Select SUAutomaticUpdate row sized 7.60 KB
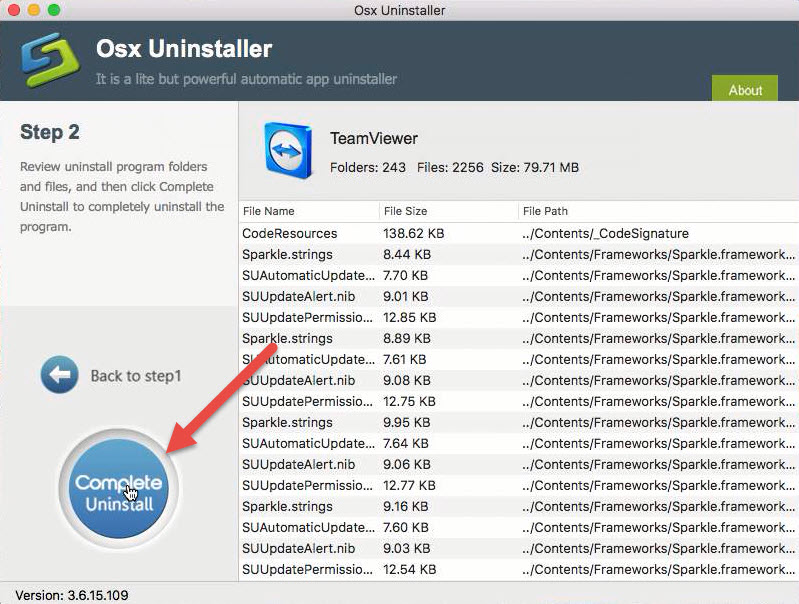 pos(519,528)
